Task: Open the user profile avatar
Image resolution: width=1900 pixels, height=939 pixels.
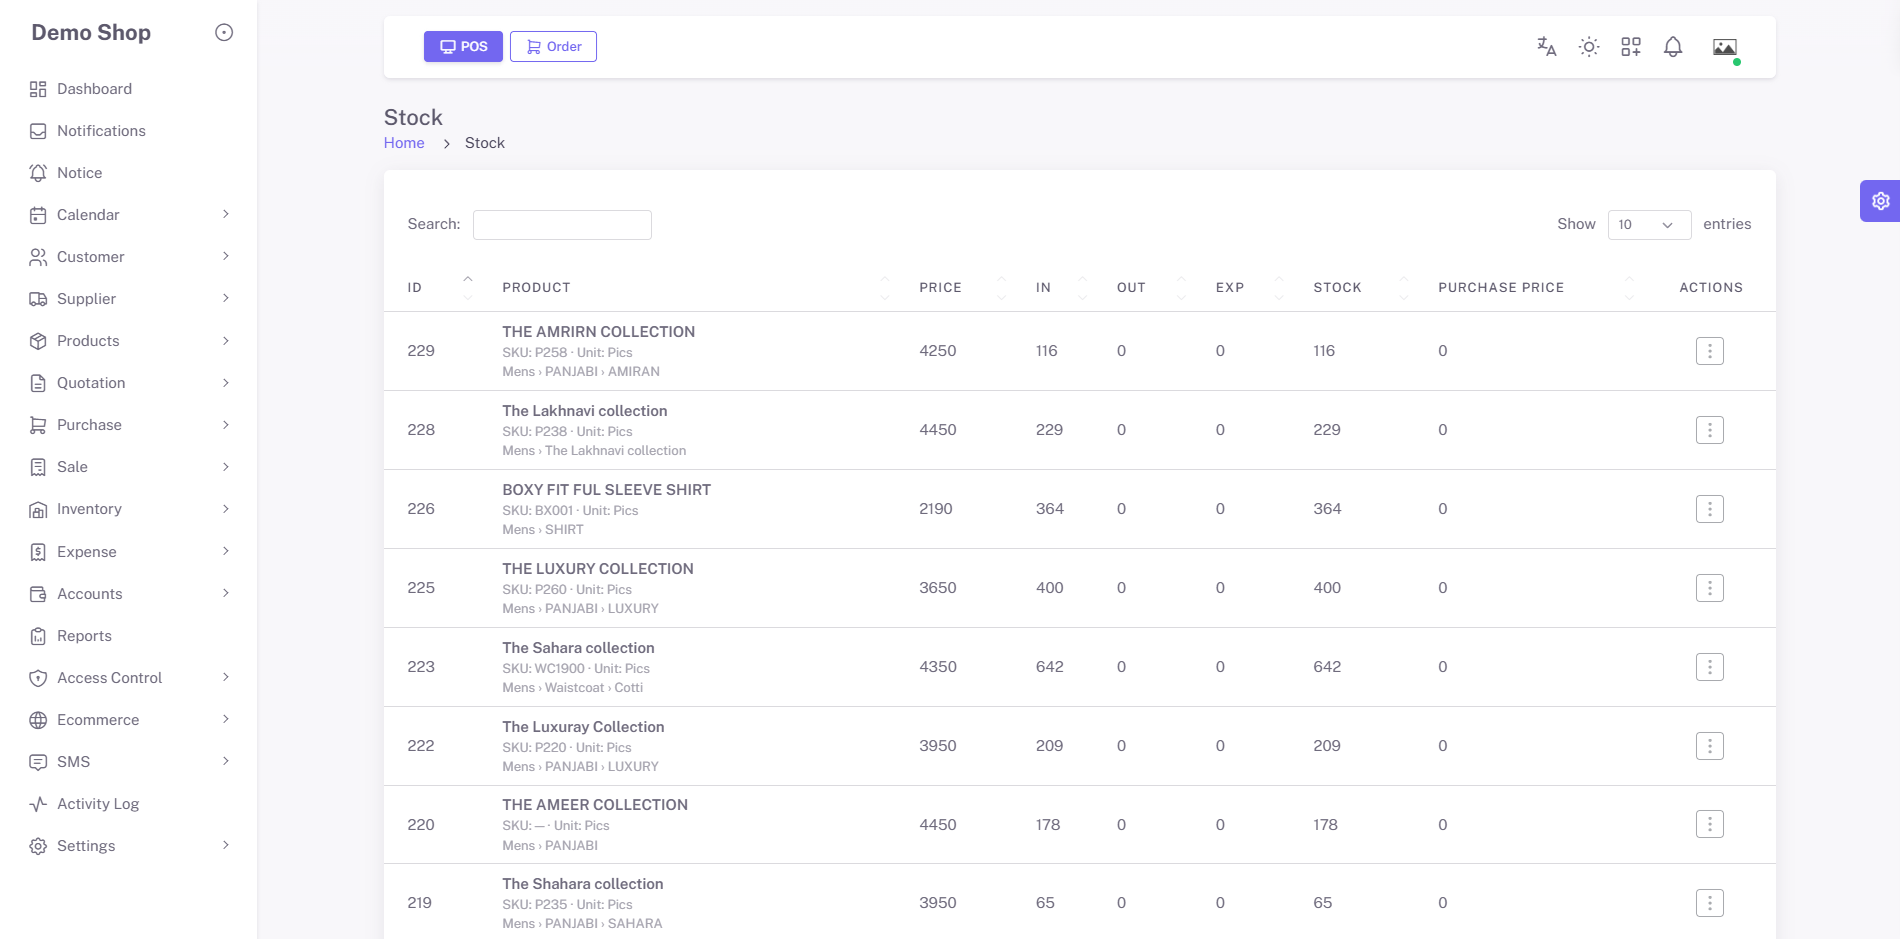Action: 1724,46
